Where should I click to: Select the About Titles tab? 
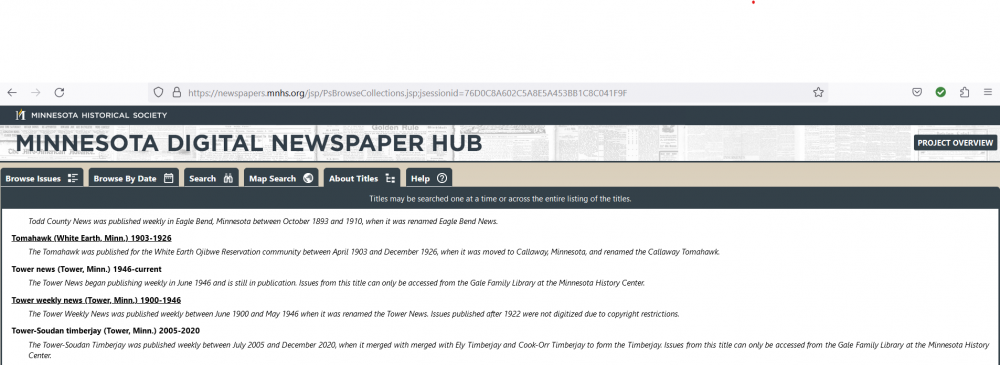point(362,178)
